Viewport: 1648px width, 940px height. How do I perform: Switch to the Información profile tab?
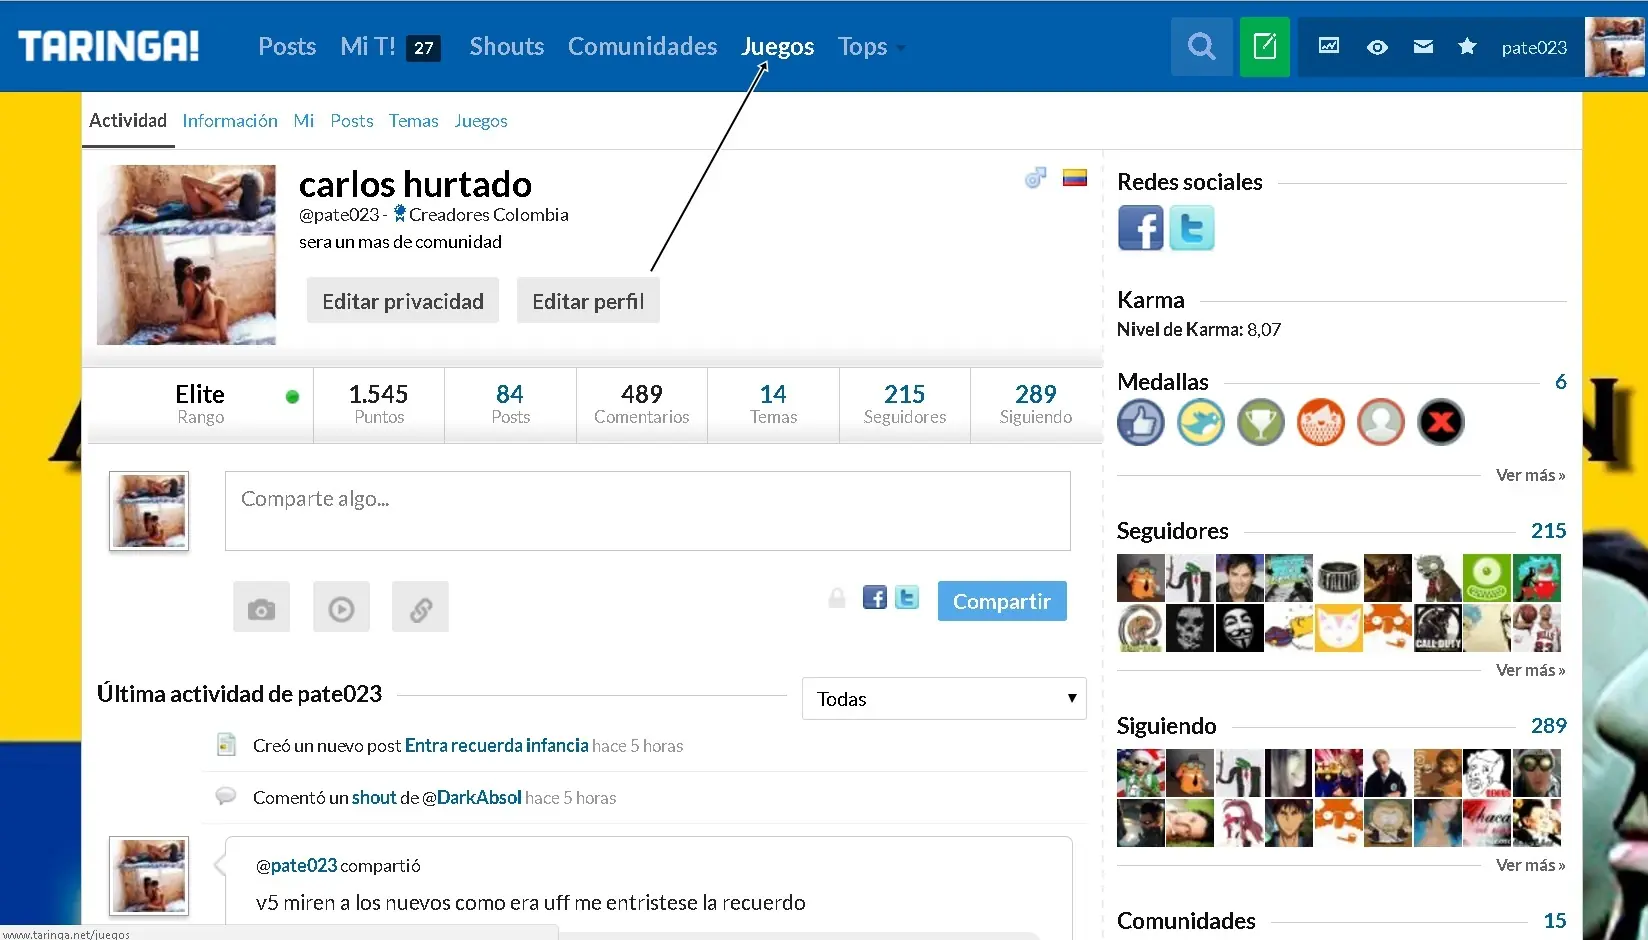(230, 121)
